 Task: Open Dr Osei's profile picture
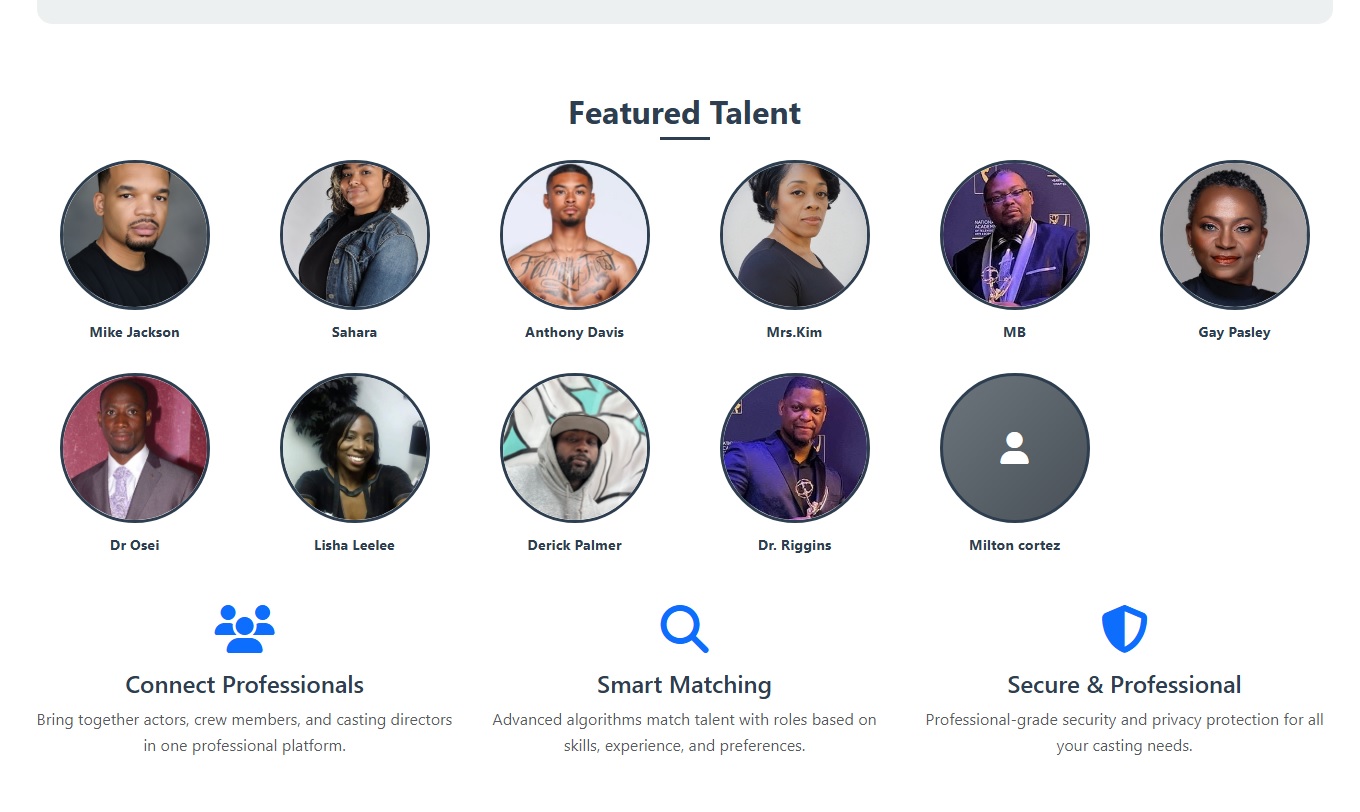(x=135, y=448)
